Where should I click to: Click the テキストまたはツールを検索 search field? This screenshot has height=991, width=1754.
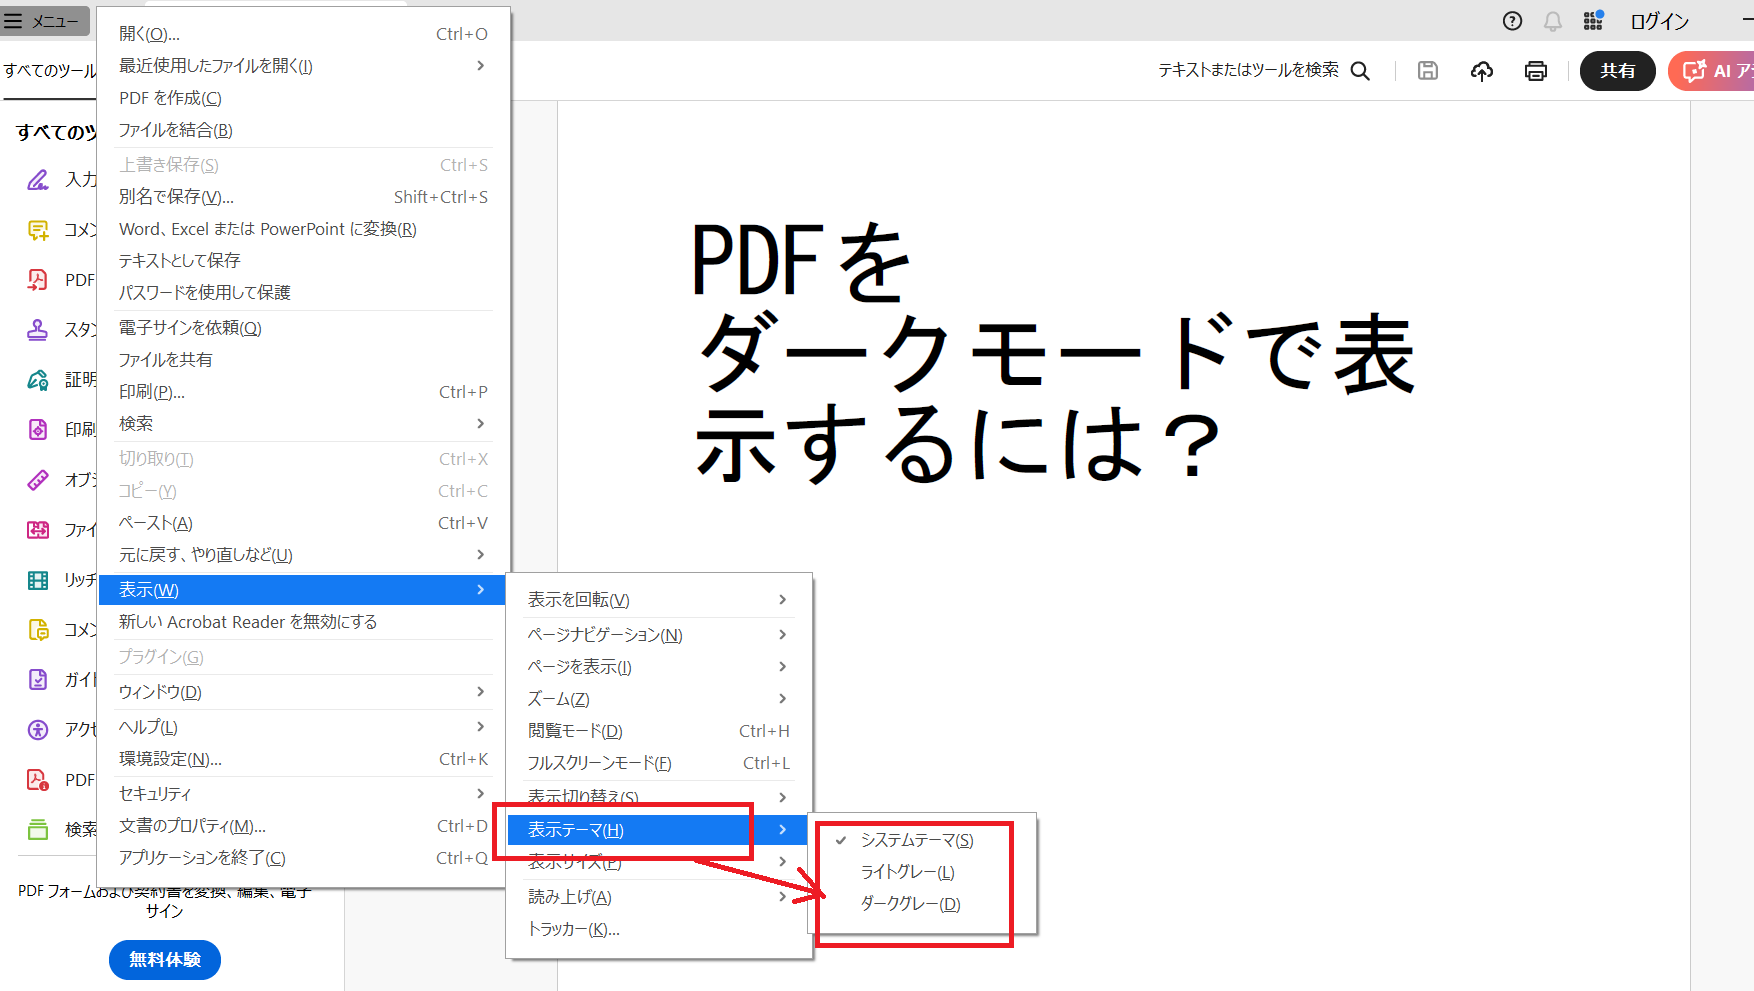click(1250, 70)
